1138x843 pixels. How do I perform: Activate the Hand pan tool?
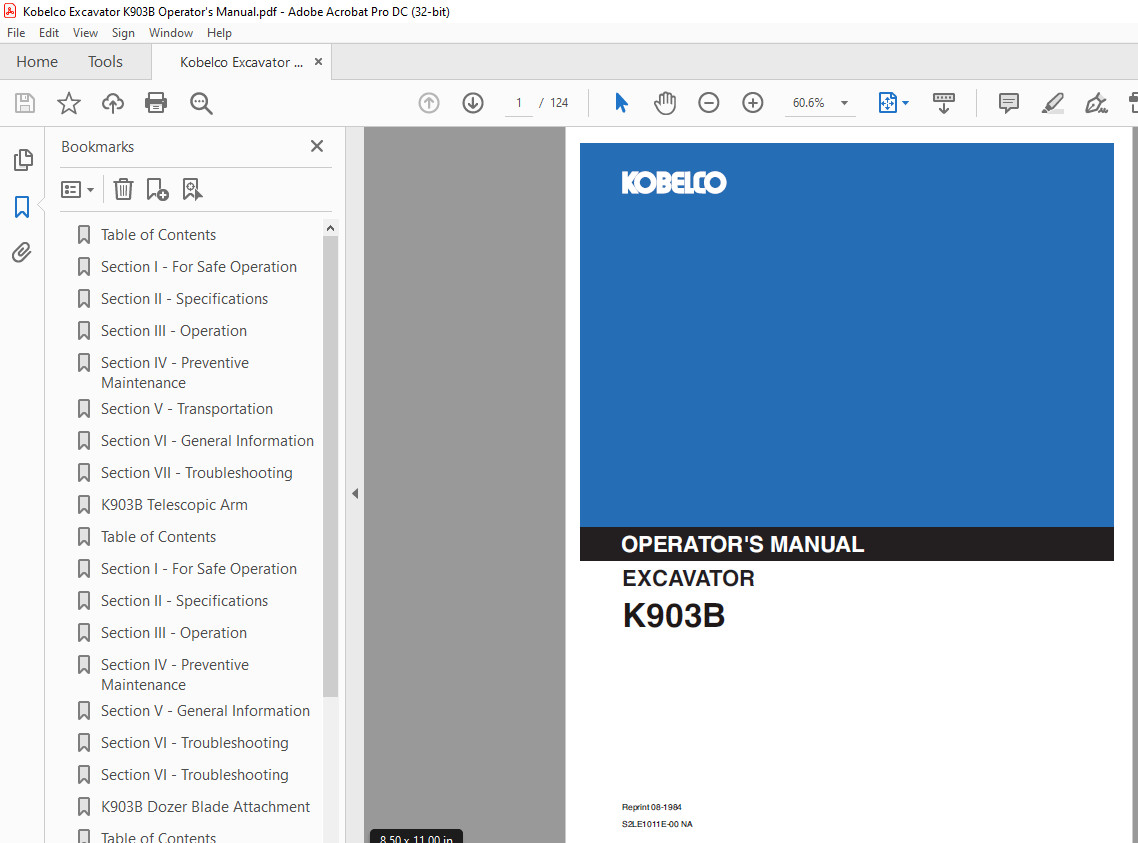click(665, 103)
